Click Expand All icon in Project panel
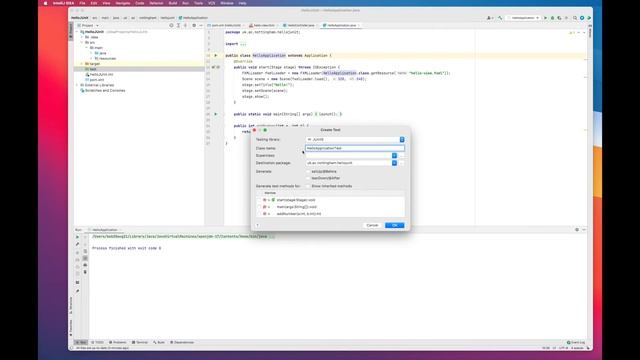This screenshot has width=640, height=360. 178,25
